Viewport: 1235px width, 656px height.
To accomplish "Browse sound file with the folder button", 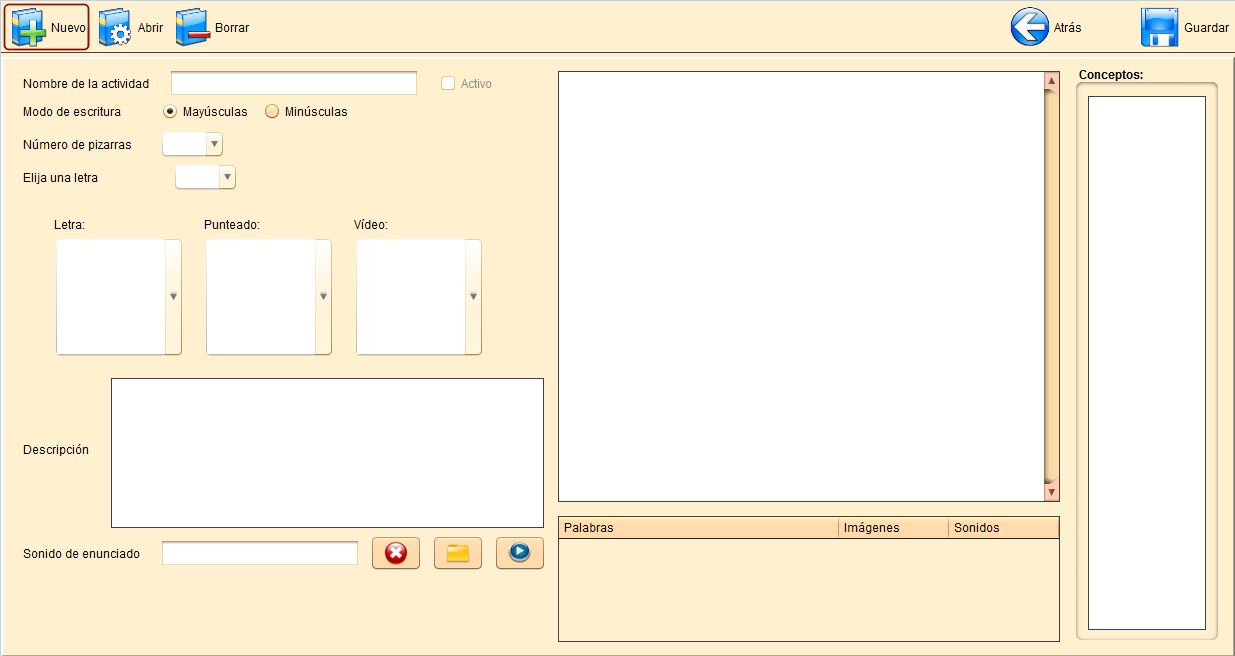I will click(x=458, y=553).
